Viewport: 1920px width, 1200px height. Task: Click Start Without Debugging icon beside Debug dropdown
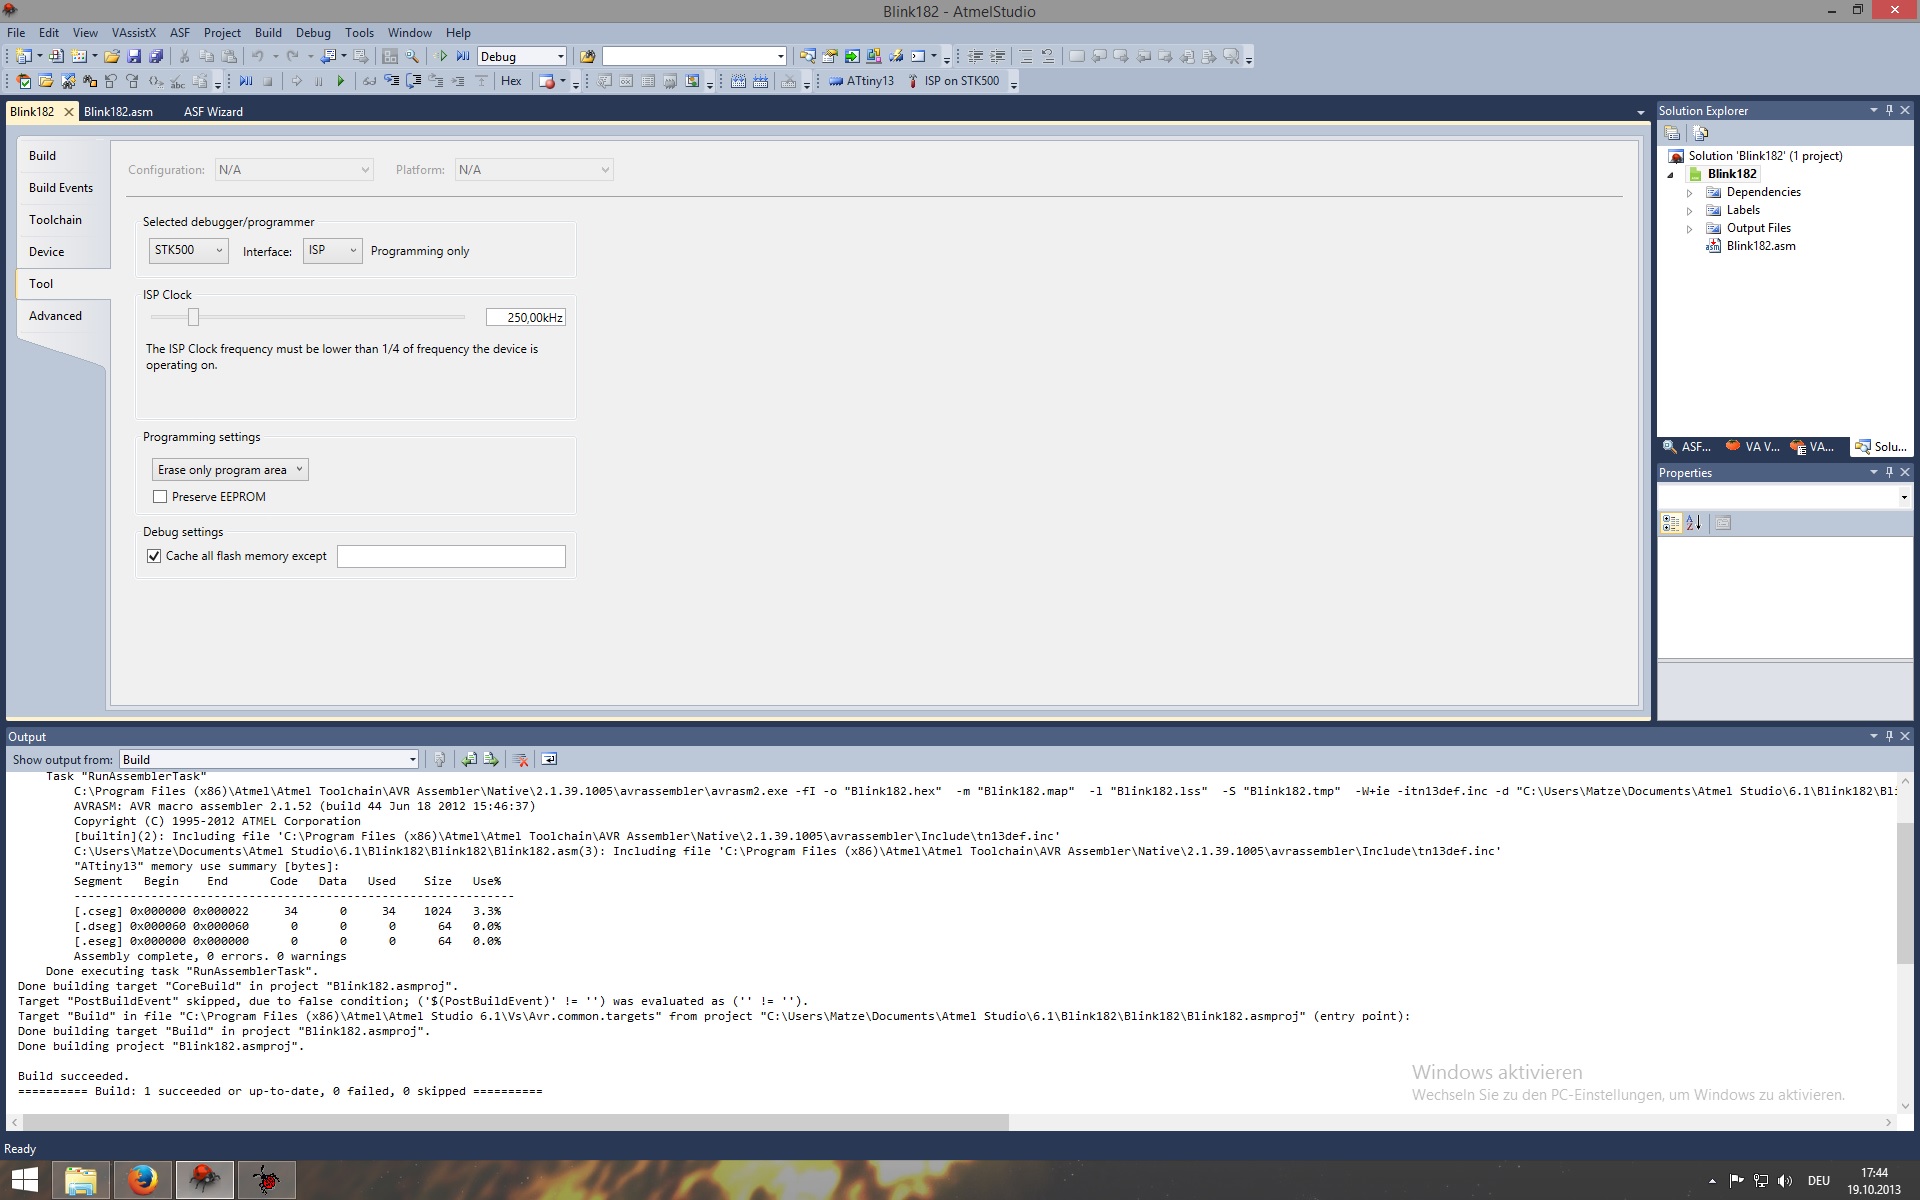click(463, 56)
